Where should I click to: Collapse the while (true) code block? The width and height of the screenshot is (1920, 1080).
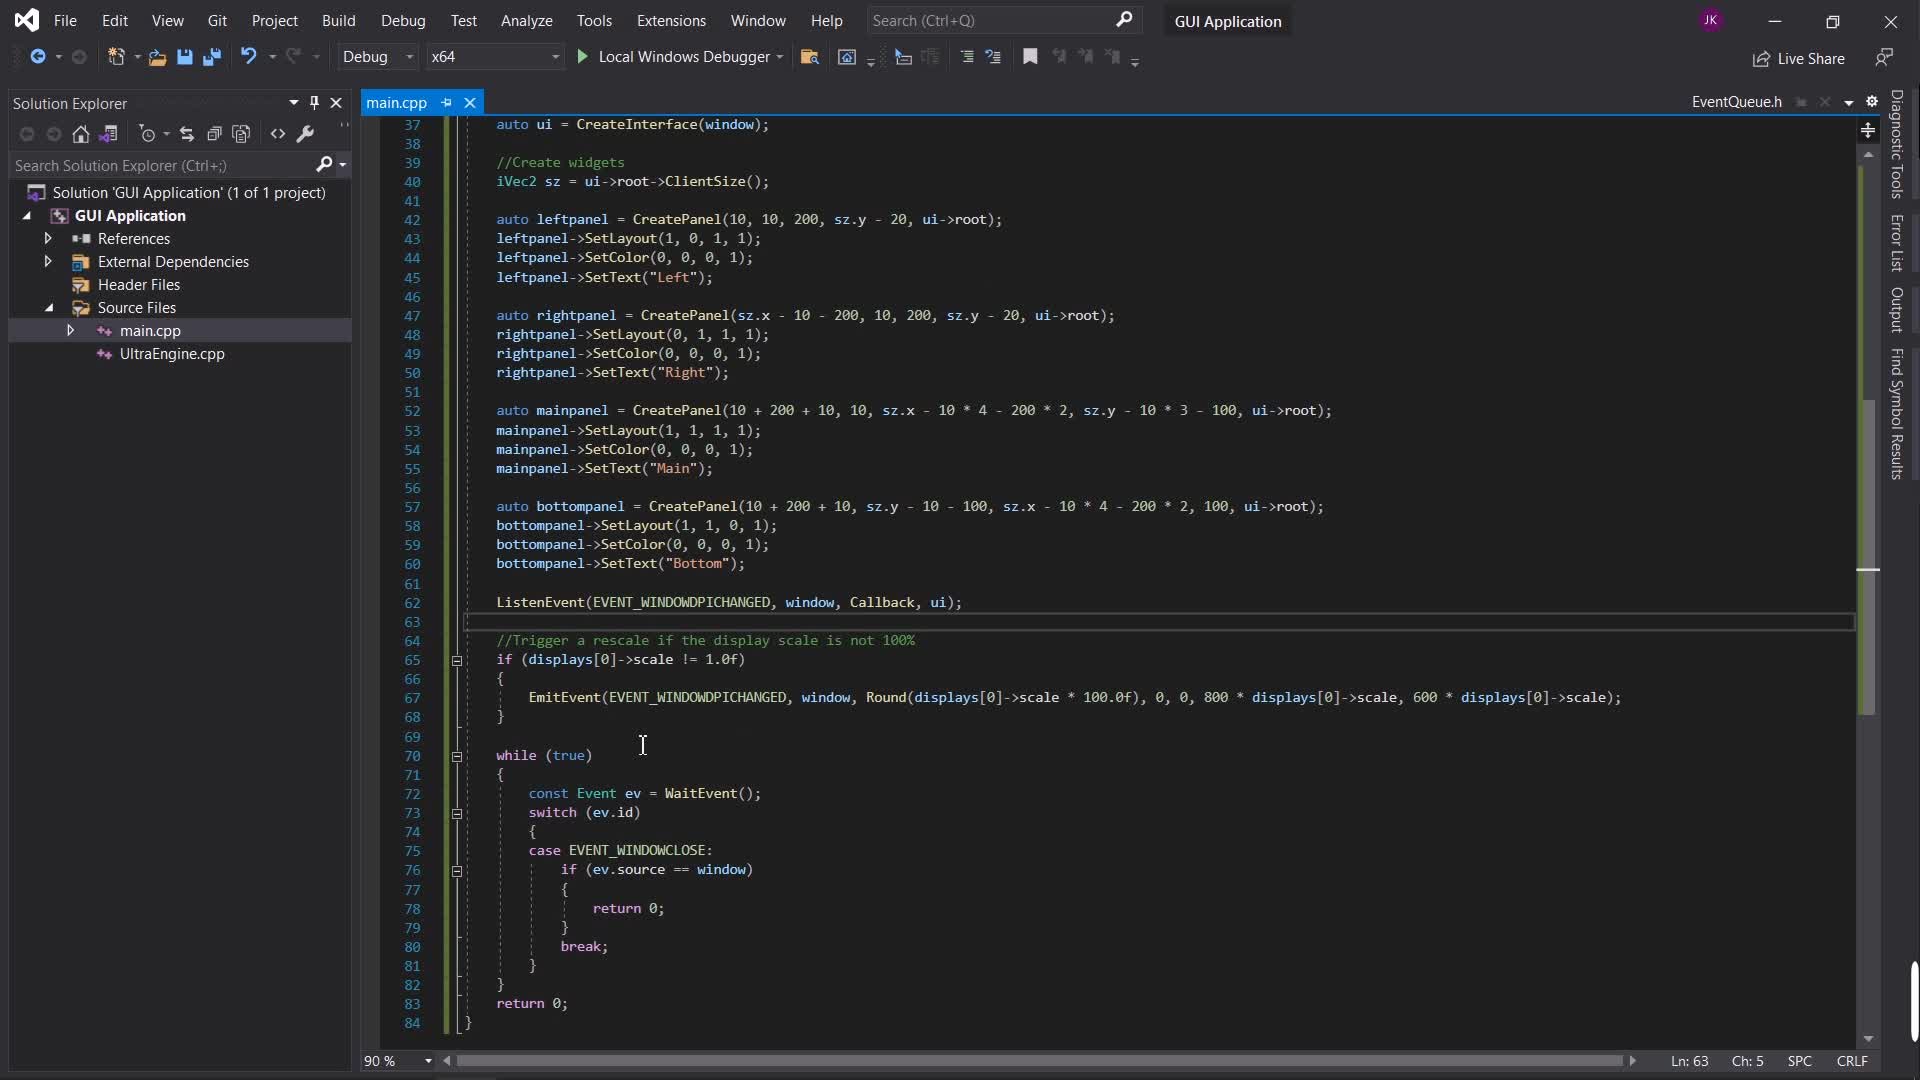click(457, 756)
